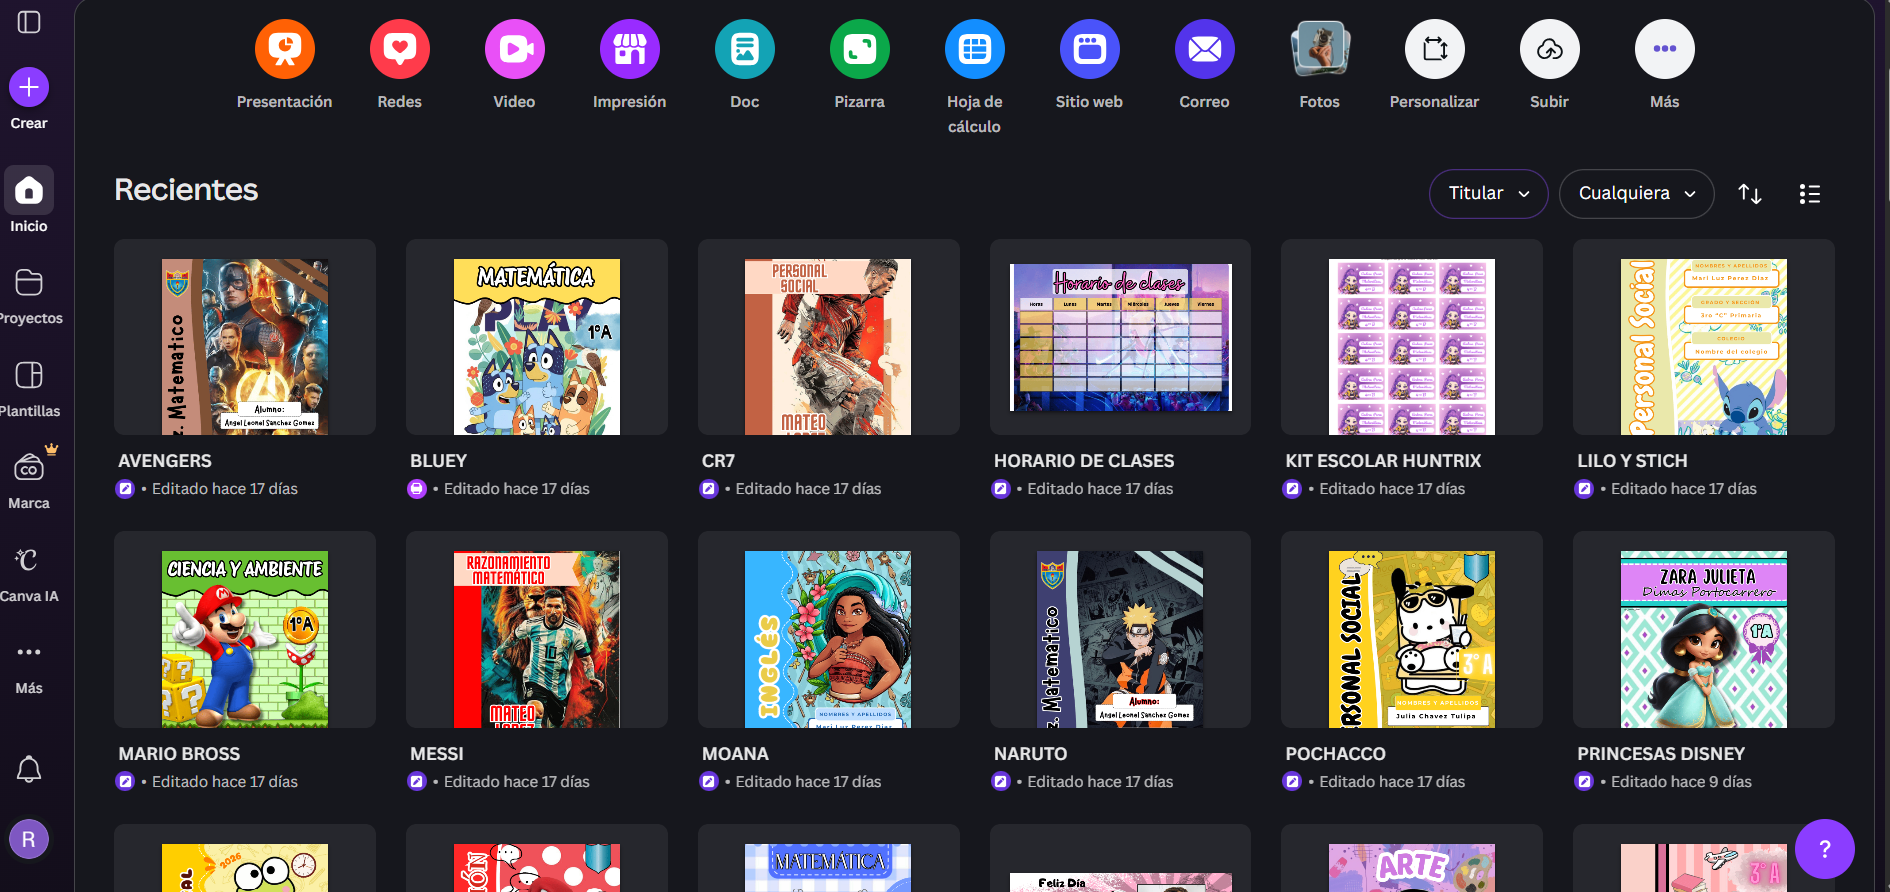Image resolution: width=1890 pixels, height=892 pixels.
Task: Click the NARUTO title text
Action: click(1030, 754)
